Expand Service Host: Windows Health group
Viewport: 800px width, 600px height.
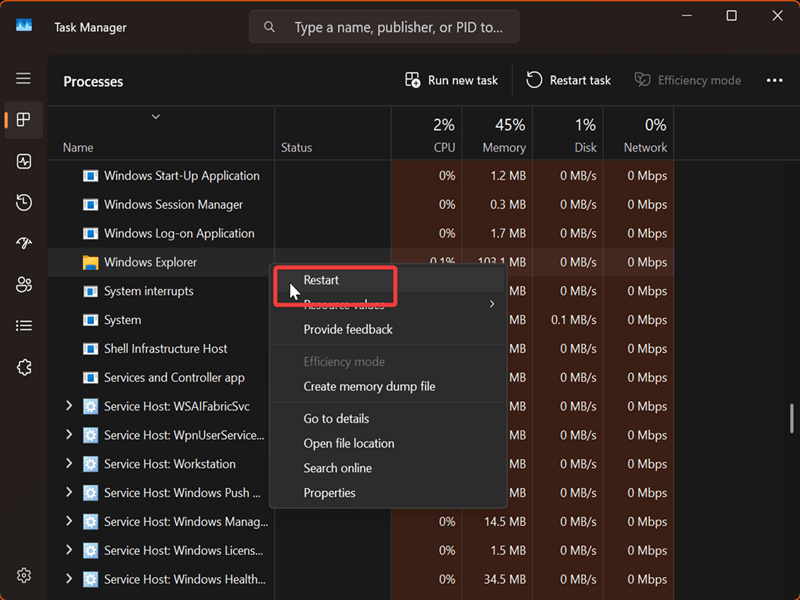tap(69, 579)
